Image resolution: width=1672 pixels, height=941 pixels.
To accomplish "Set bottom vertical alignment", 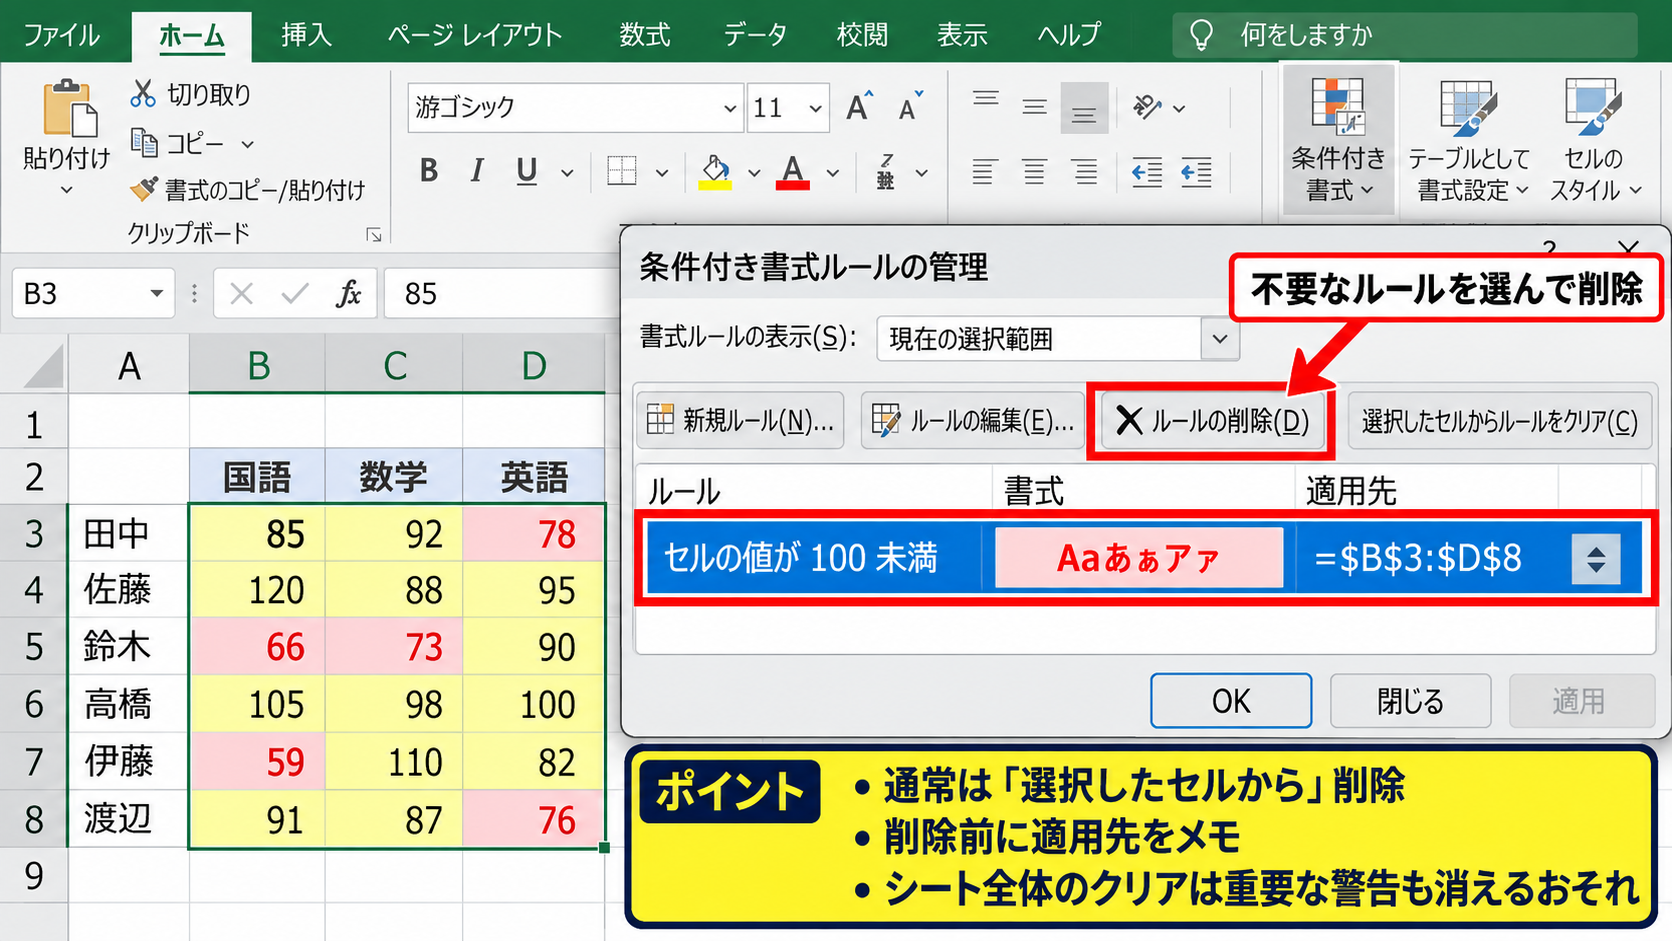I will (x=1084, y=108).
